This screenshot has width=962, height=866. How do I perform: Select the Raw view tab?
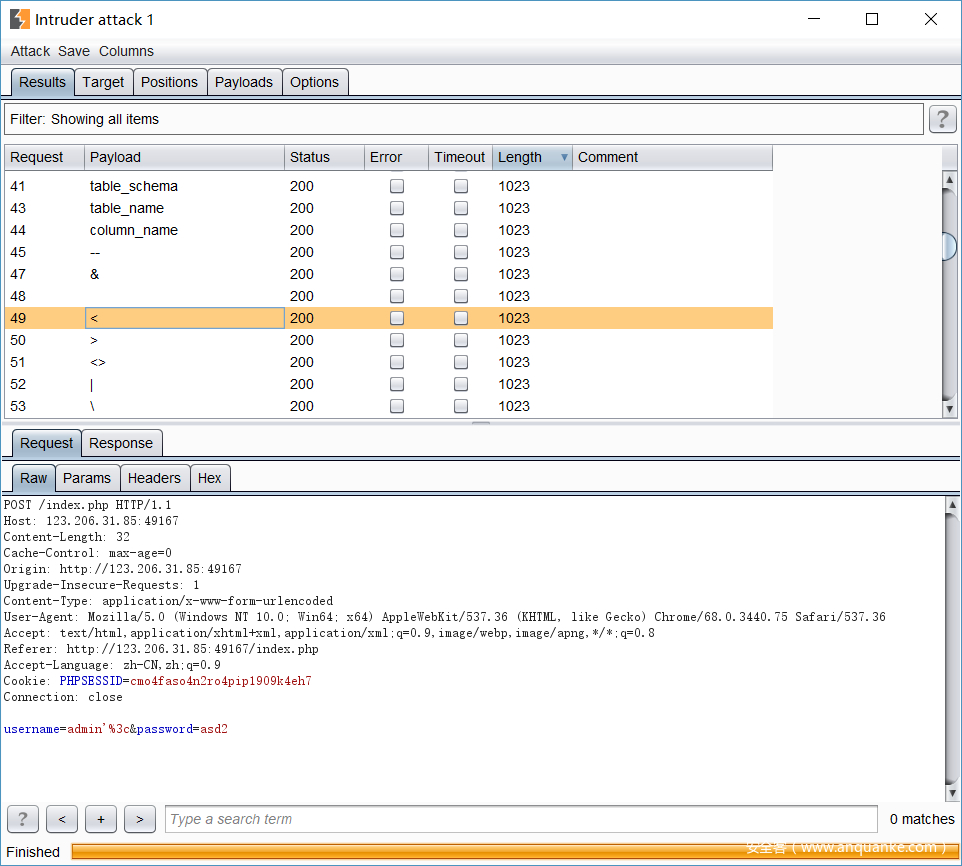(33, 478)
